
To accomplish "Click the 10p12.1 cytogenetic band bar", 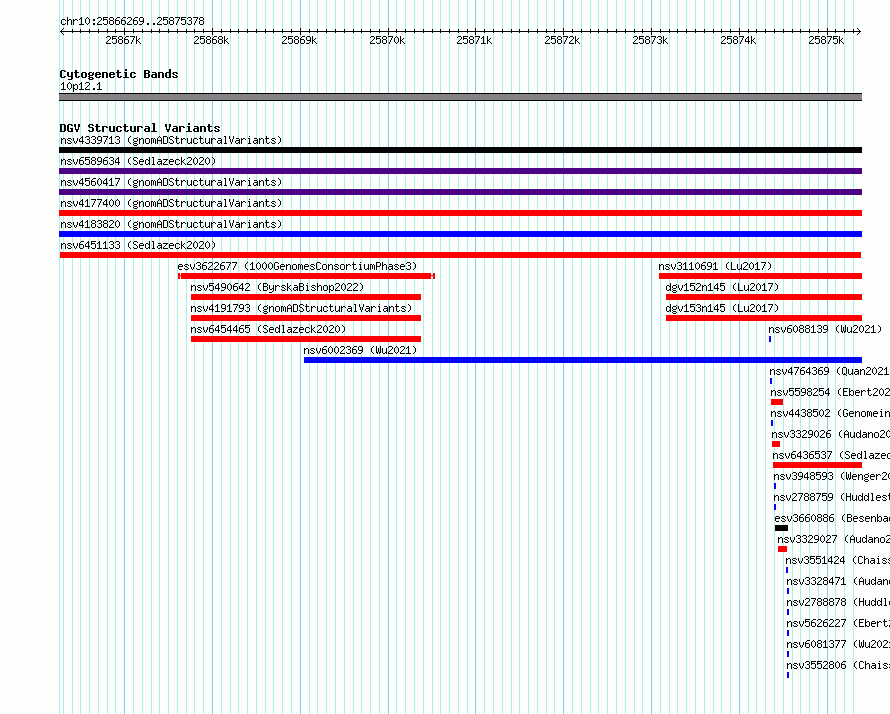I will click(x=460, y=97).
